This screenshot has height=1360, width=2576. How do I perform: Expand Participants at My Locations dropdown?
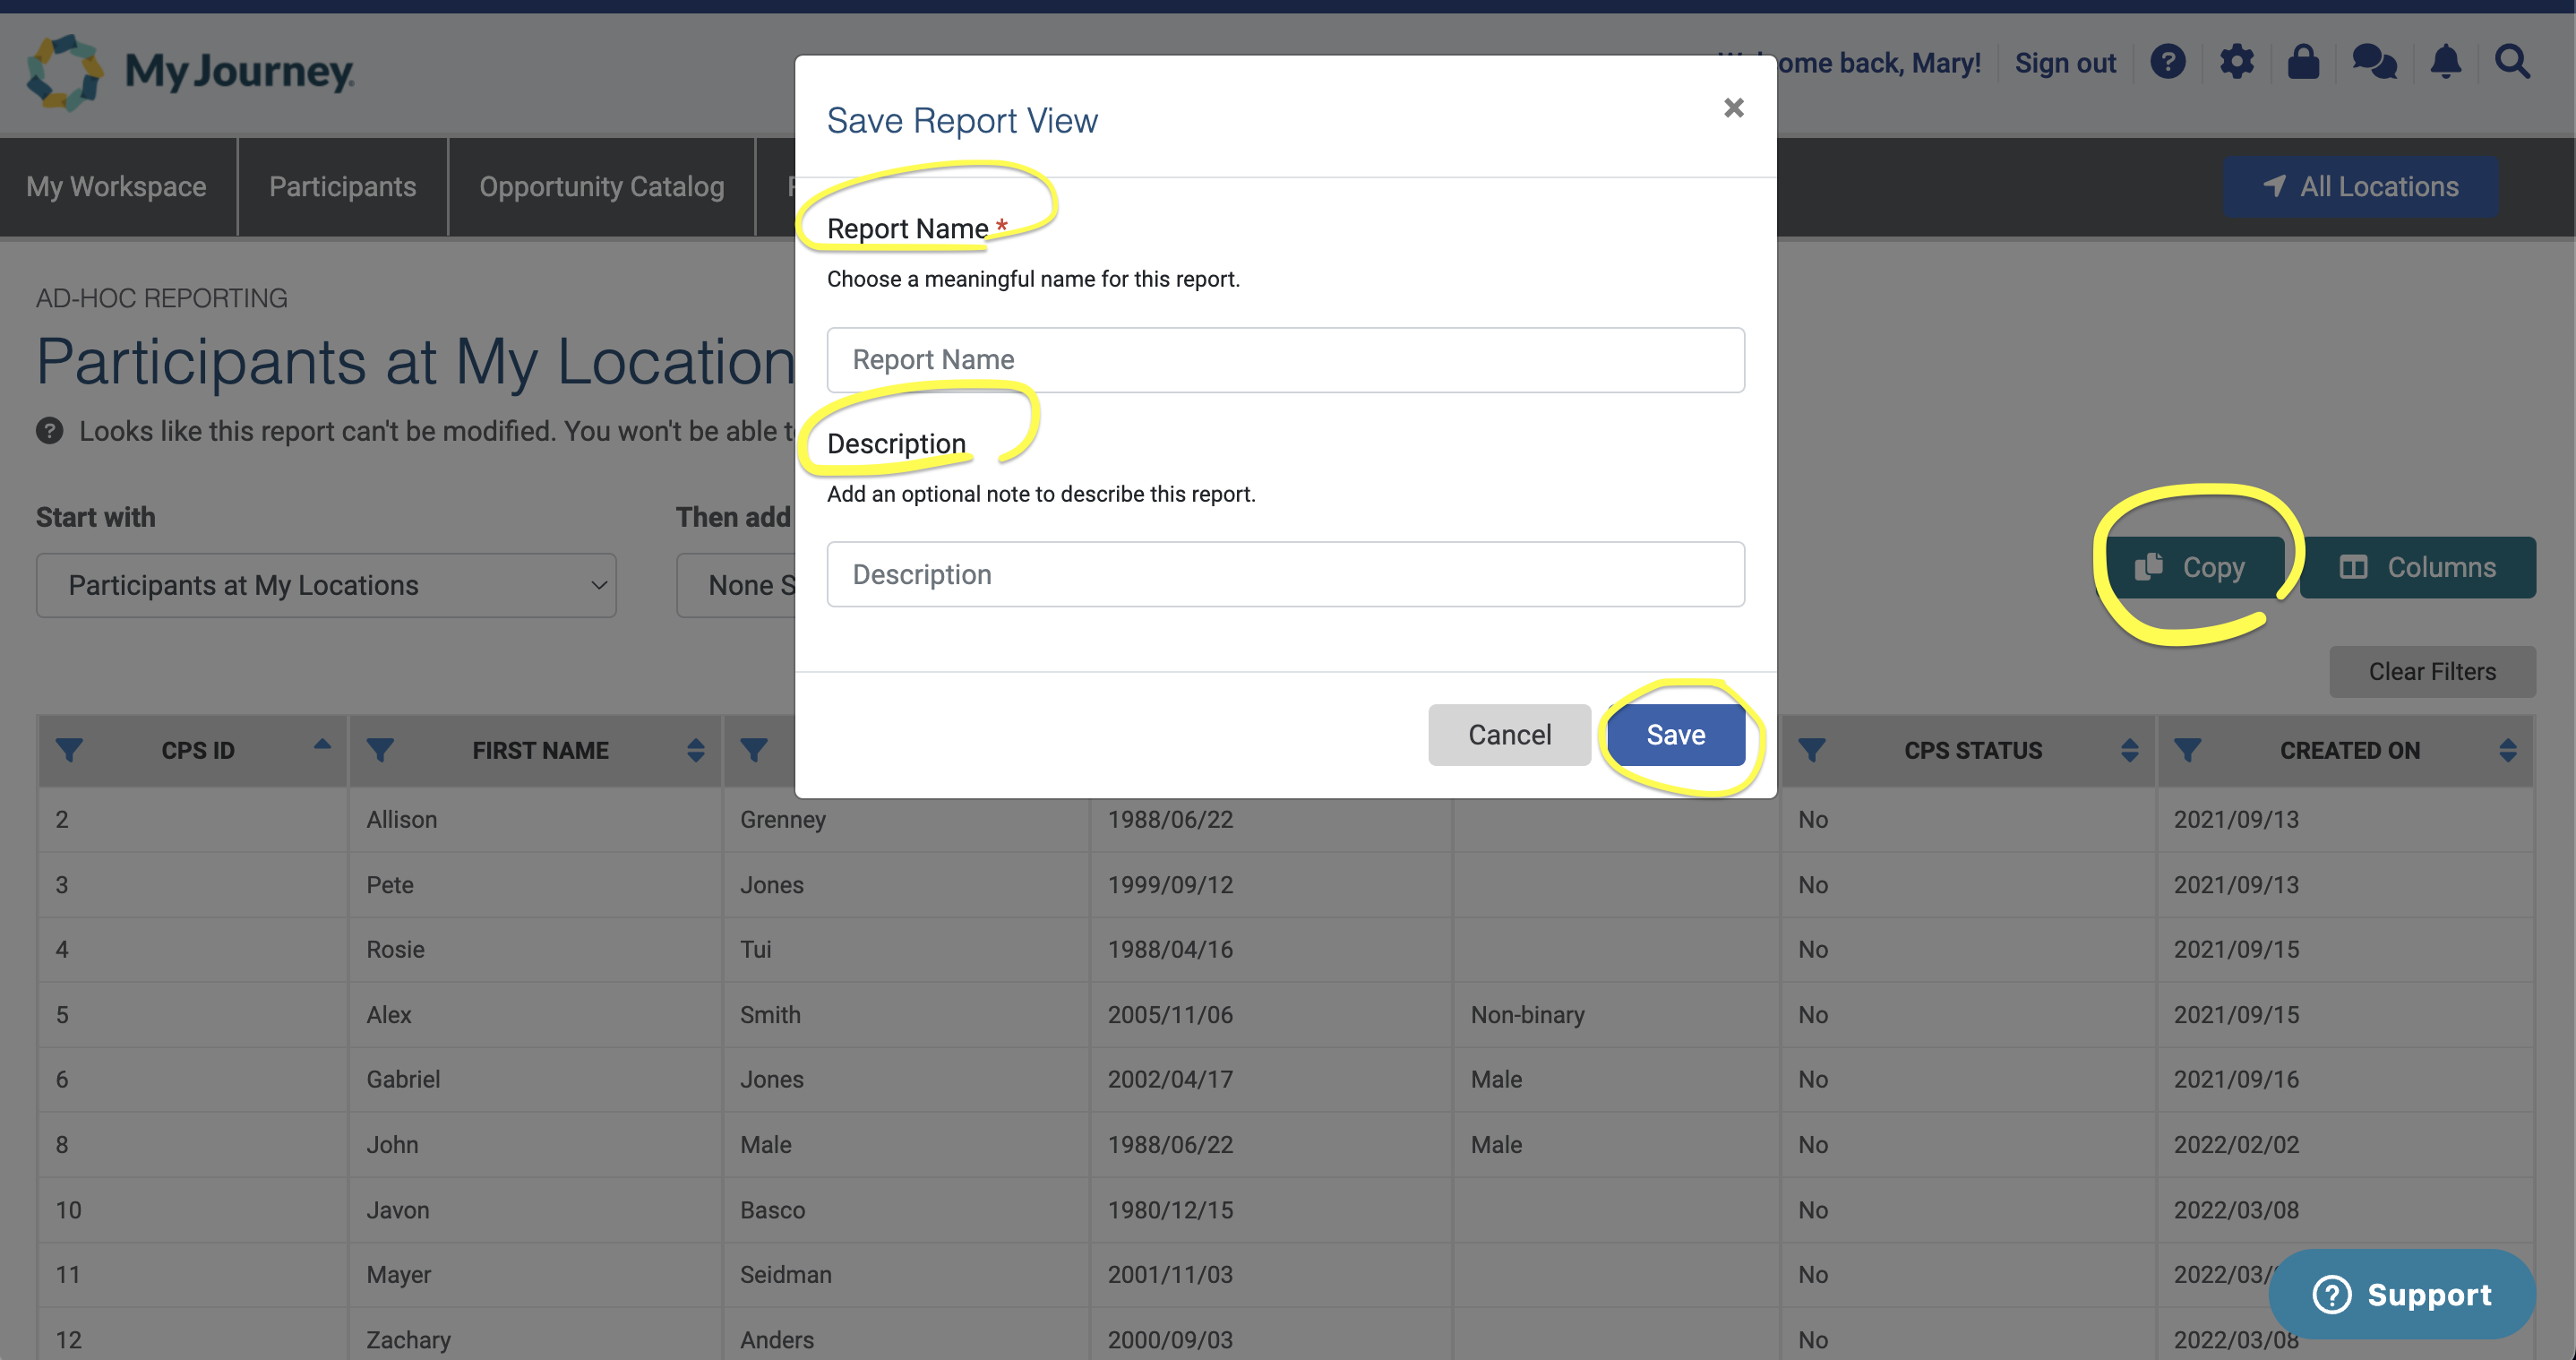pos(326,585)
